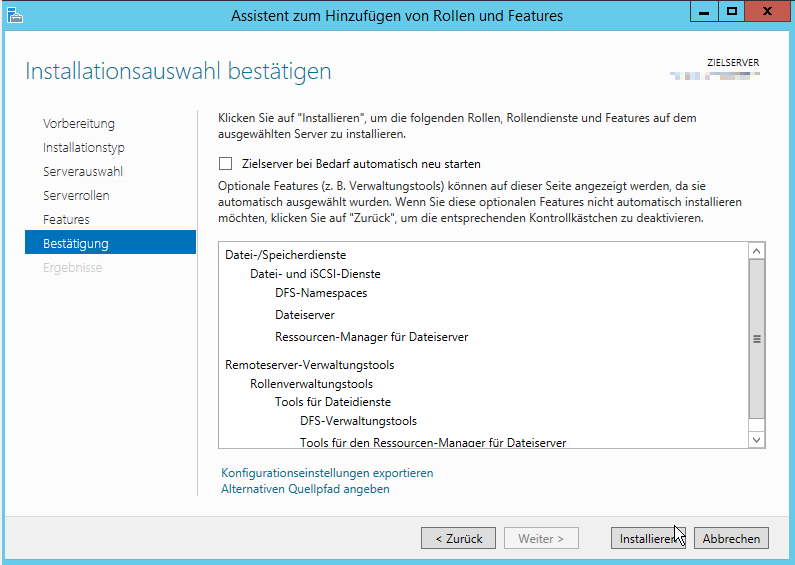Viewport: 795px width, 565px height.
Task: Select the Features step in the sidebar
Action: point(66,220)
